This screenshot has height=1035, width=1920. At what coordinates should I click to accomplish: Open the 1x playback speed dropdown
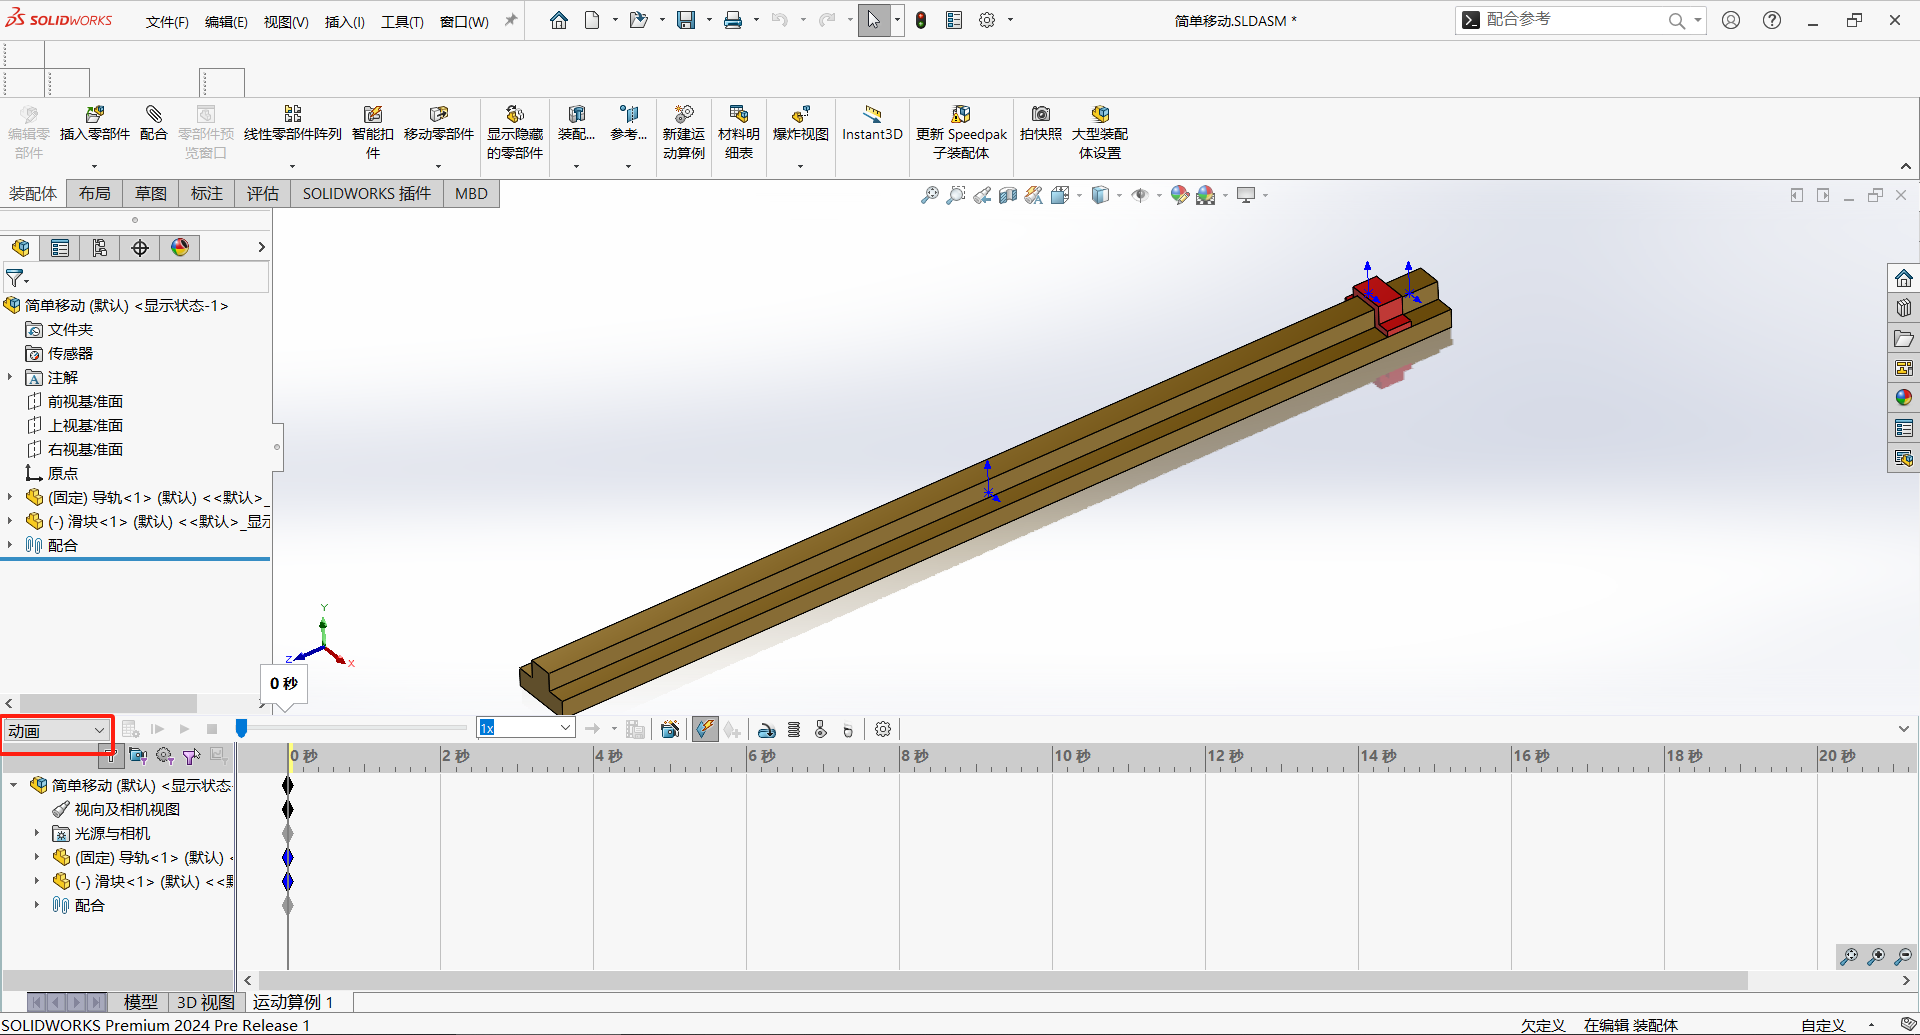coord(526,728)
